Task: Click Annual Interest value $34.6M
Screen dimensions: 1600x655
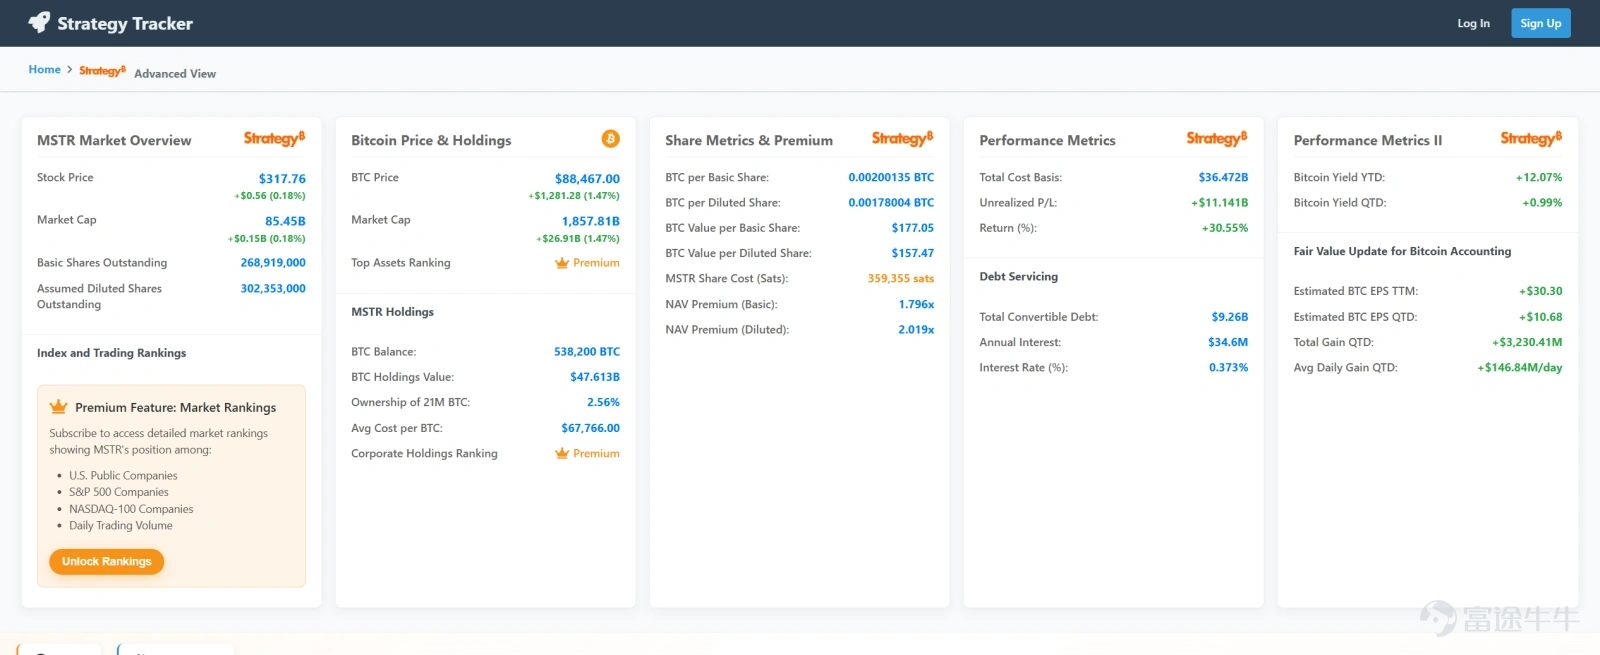Action: (x=1228, y=342)
